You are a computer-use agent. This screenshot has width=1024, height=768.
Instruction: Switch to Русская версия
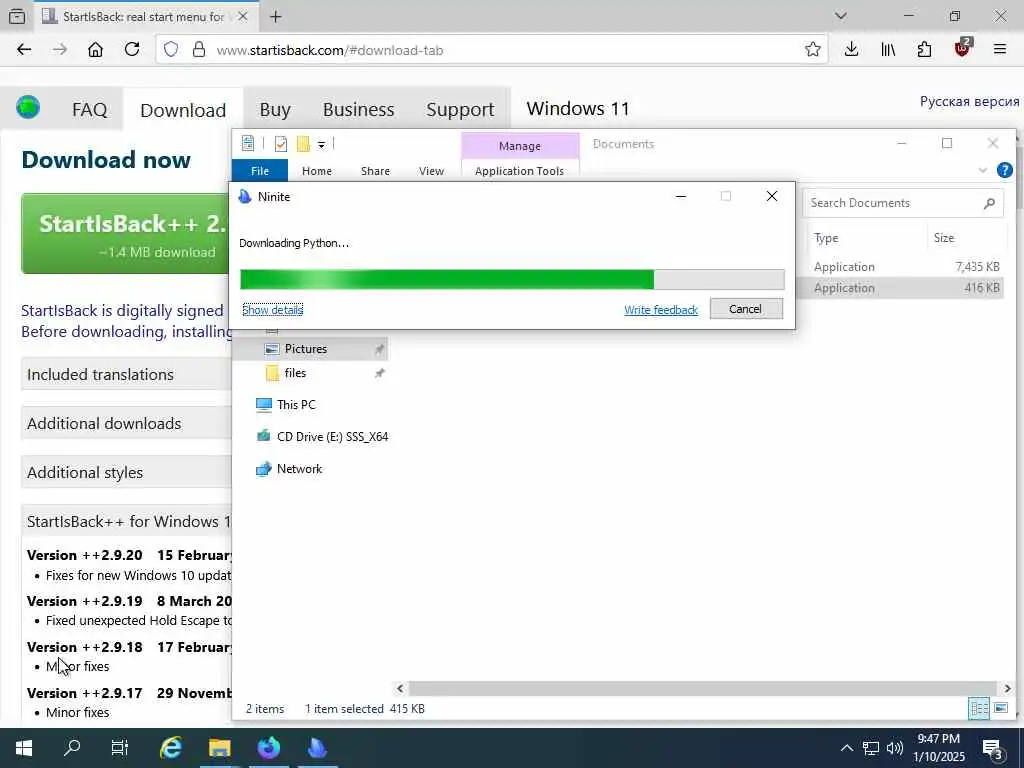click(x=969, y=101)
